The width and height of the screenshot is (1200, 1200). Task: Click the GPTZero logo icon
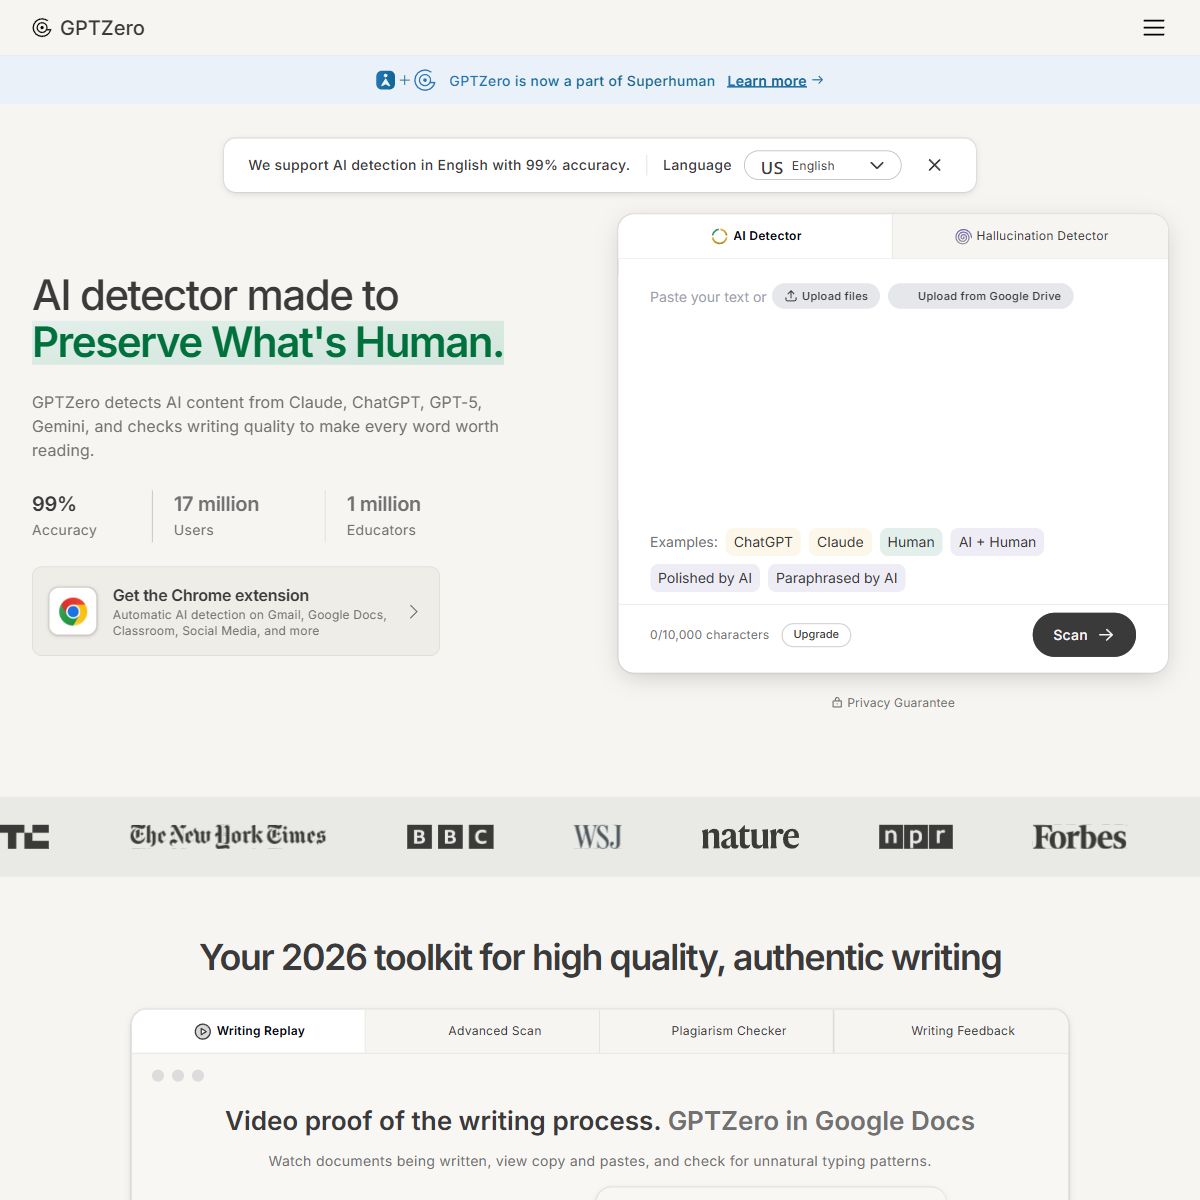[x=42, y=28]
